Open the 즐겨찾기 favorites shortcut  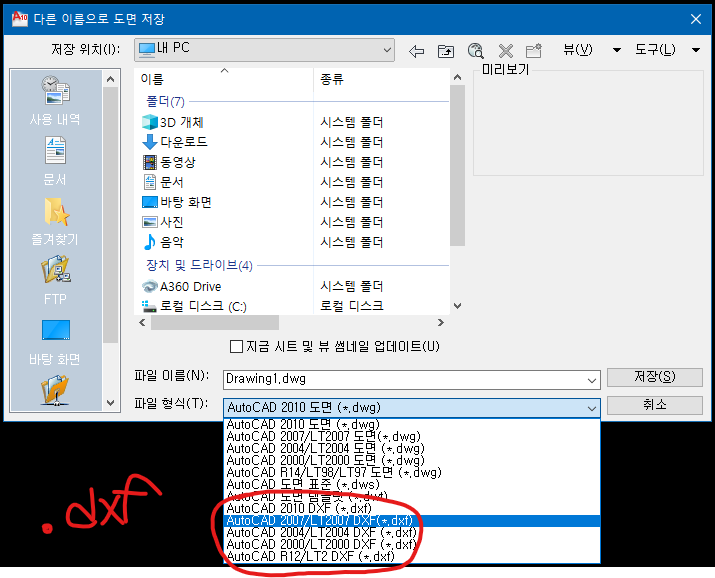coord(55,221)
